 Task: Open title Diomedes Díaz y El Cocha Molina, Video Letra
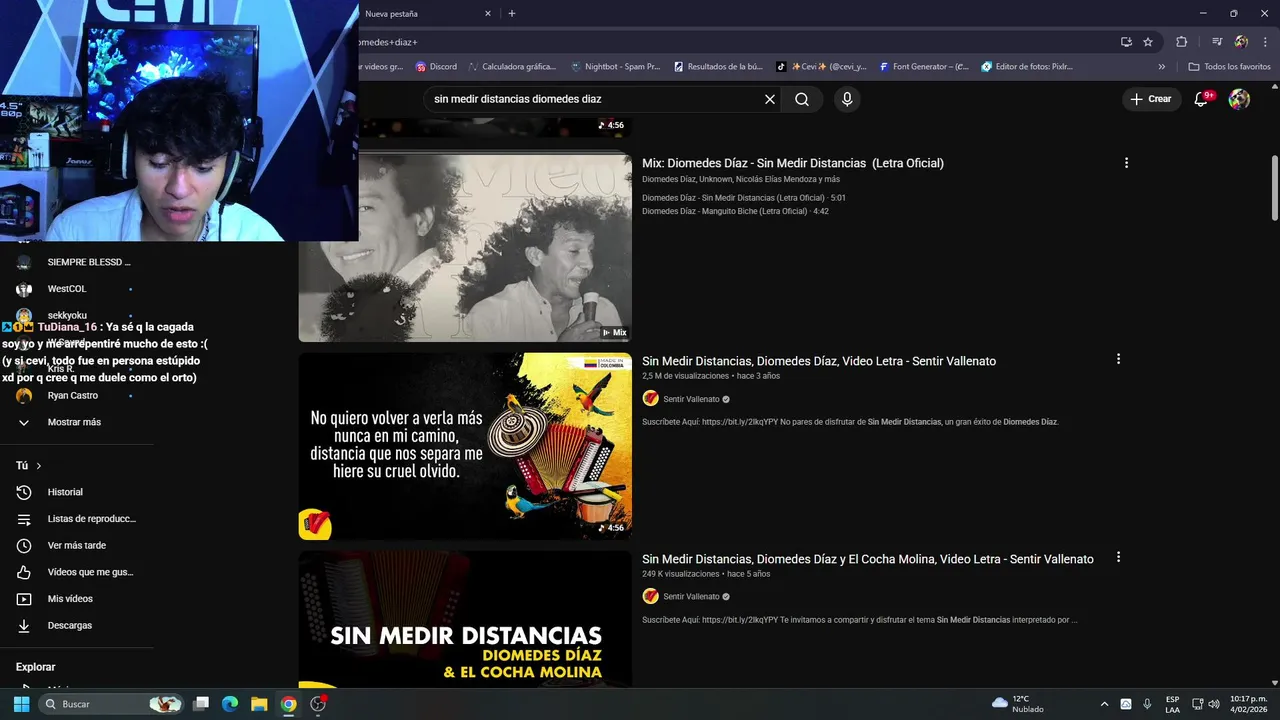click(868, 559)
